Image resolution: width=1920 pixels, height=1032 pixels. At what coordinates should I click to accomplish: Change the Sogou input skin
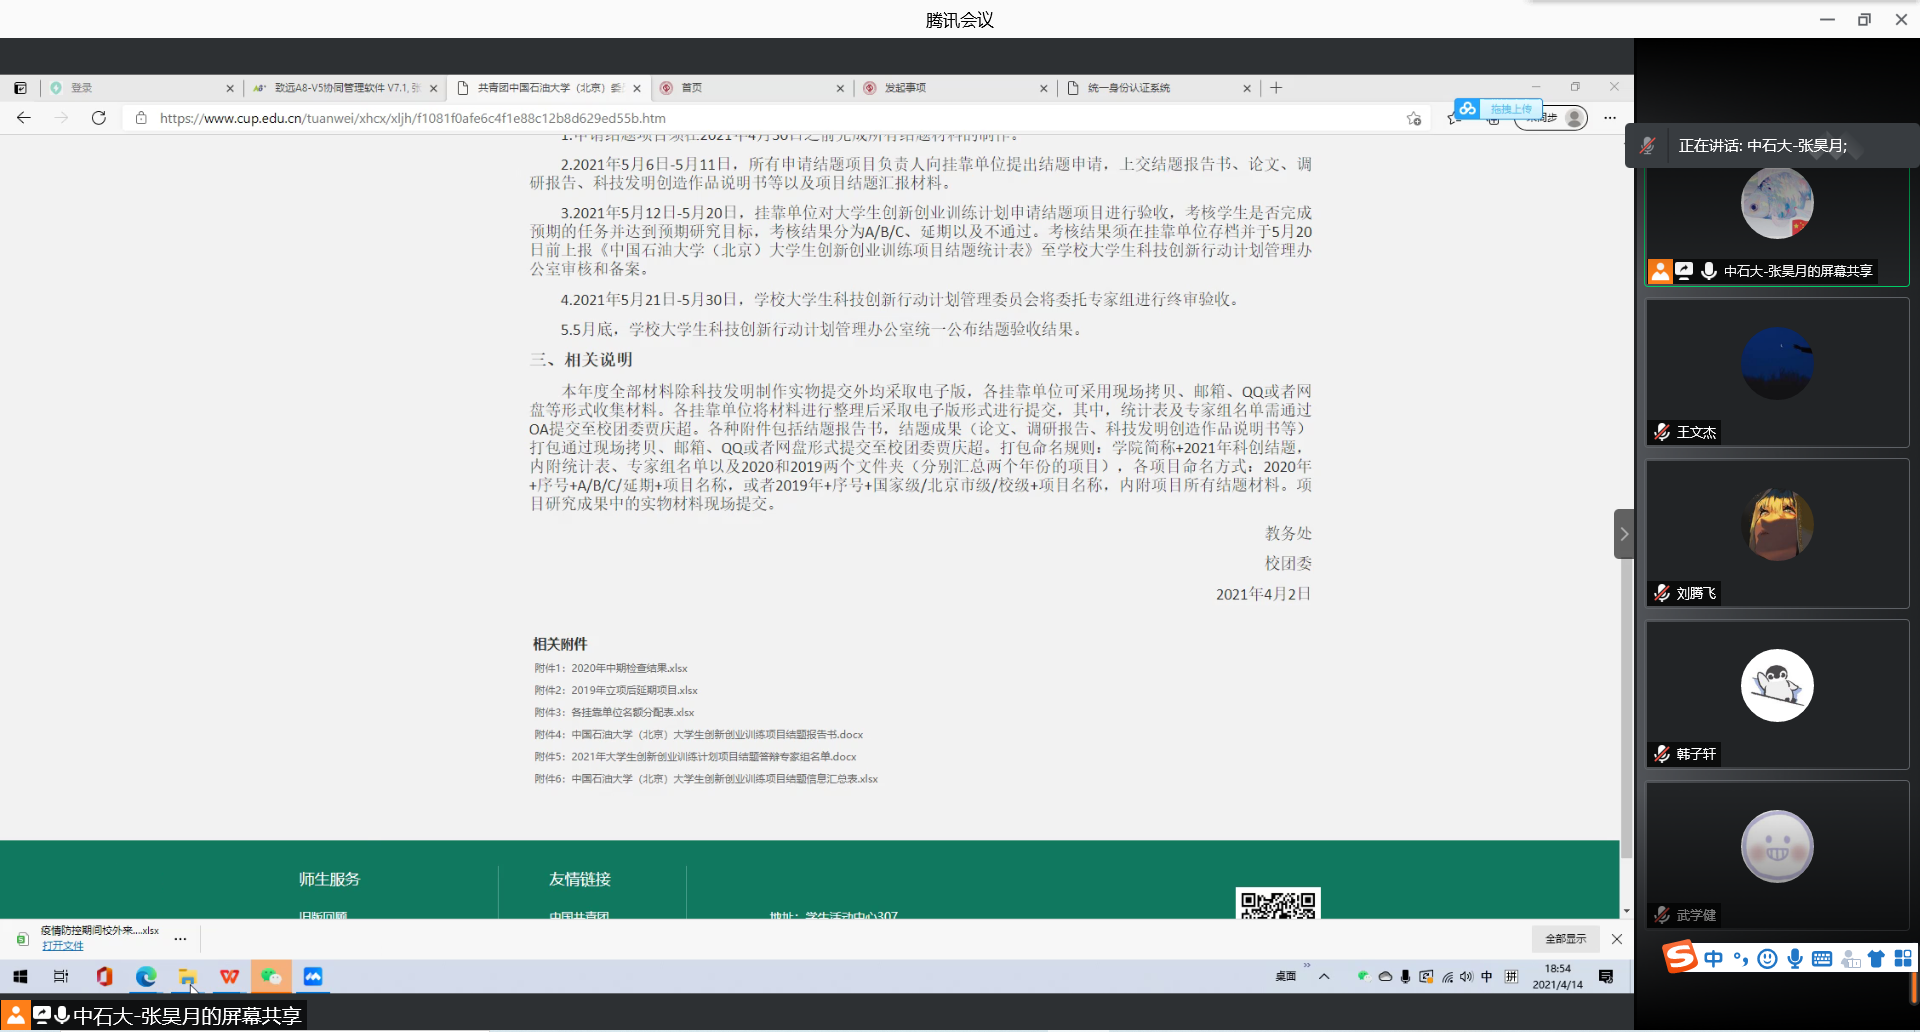click(1875, 958)
